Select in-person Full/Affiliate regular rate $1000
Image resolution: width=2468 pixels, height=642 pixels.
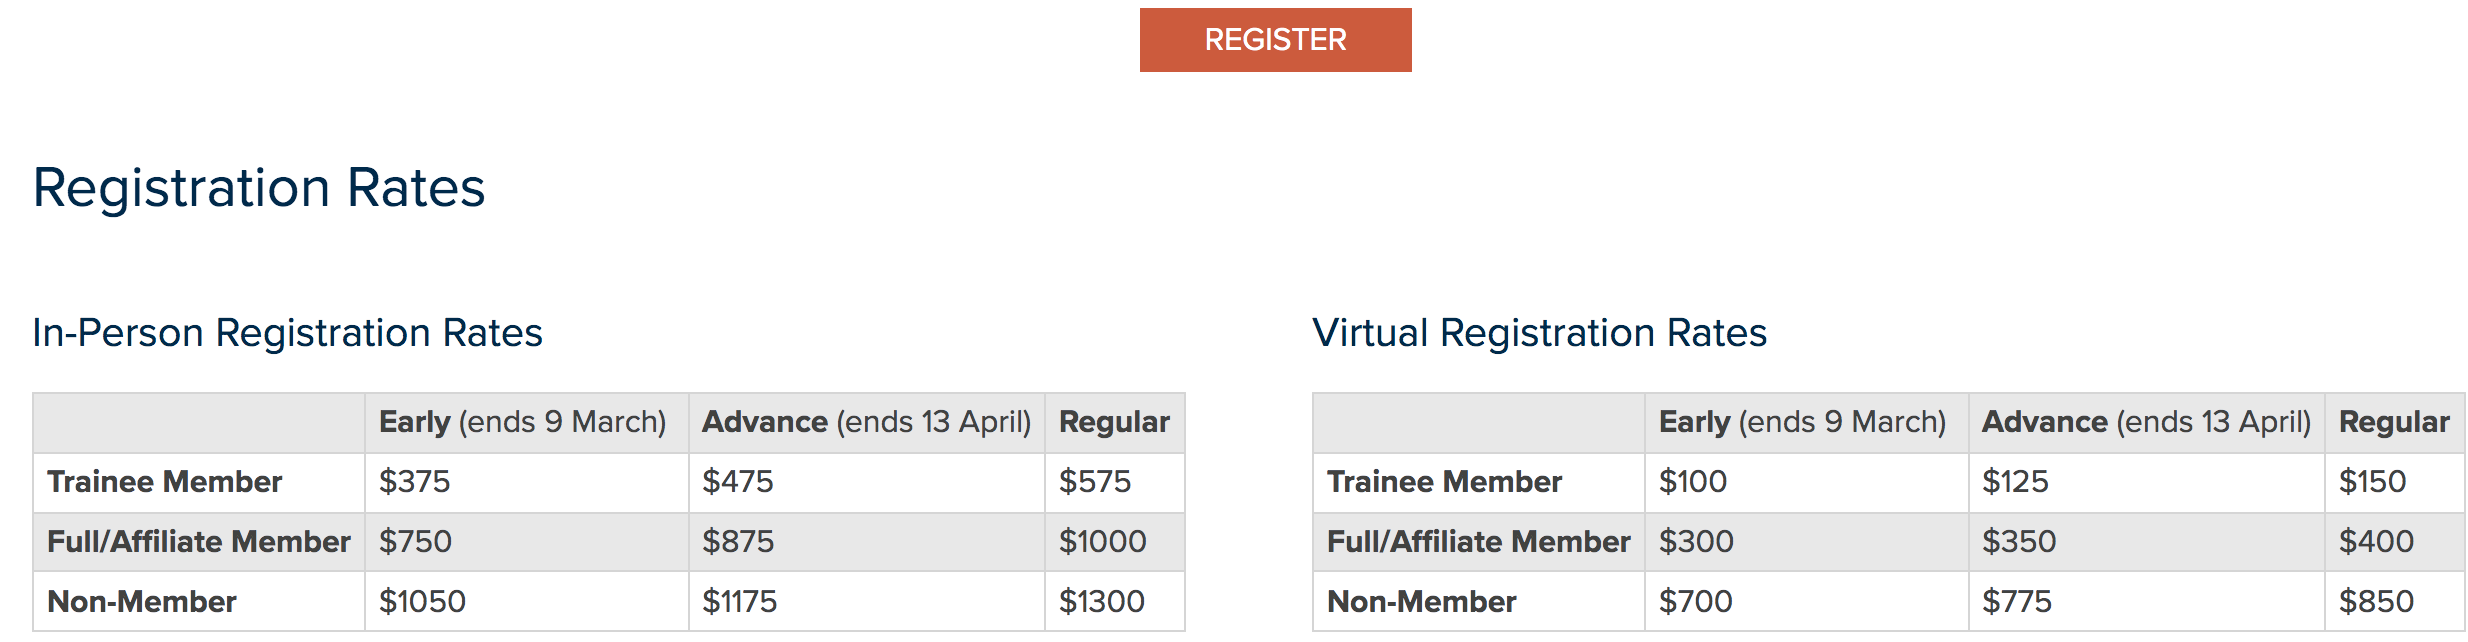coord(1102,542)
